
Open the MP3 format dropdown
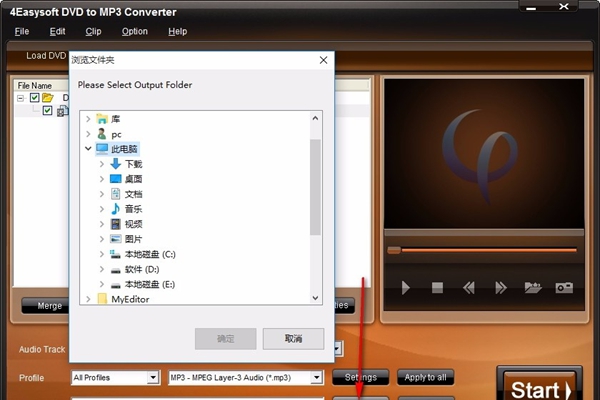click(x=316, y=377)
